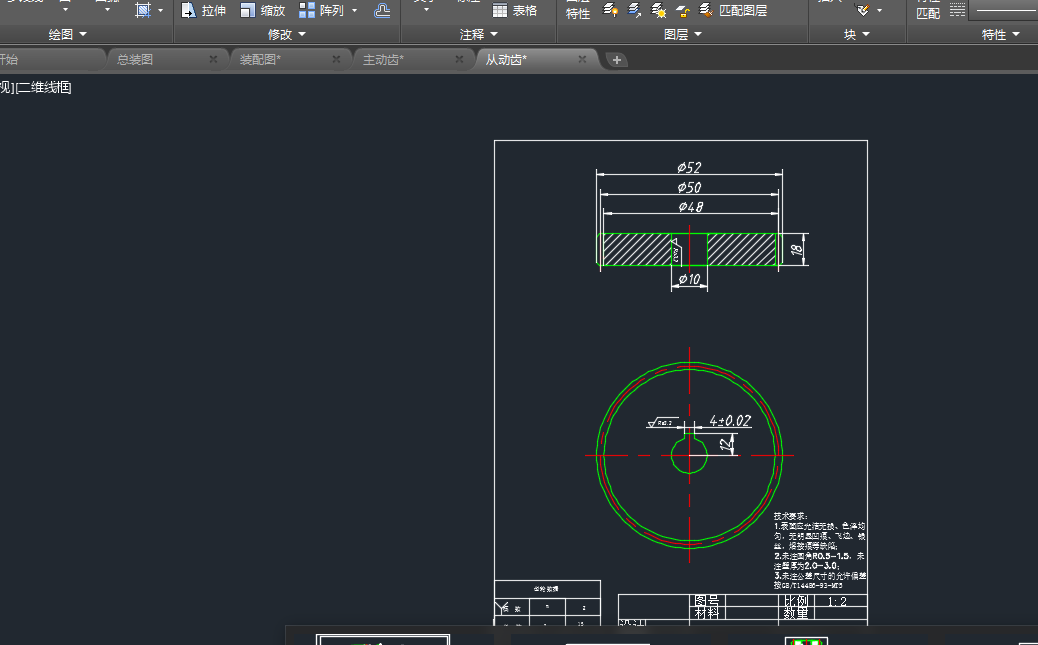Screen dimensions: 1038x645
Task: Select the Stretch (拉伸) tool
Action: click(204, 11)
